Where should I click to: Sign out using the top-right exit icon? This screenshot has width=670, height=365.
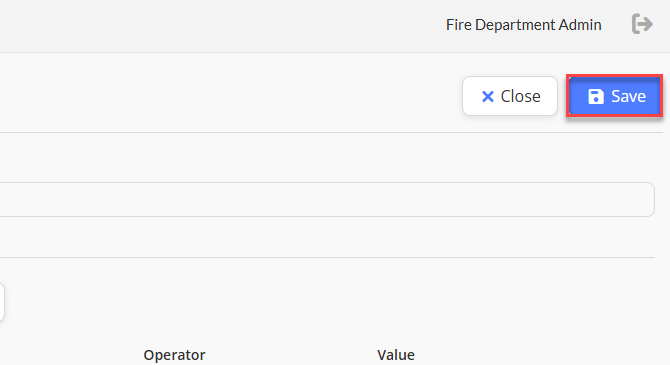642,24
